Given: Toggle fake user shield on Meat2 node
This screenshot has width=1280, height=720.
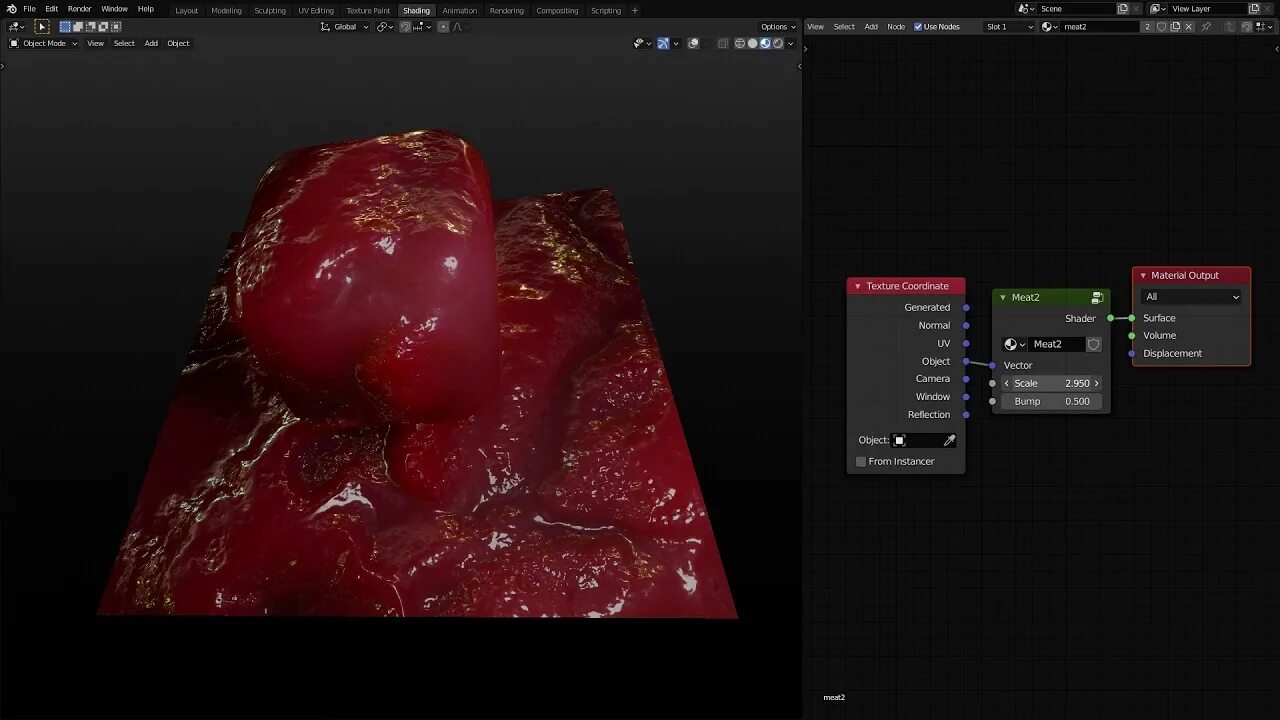Looking at the screenshot, I should 1094,344.
